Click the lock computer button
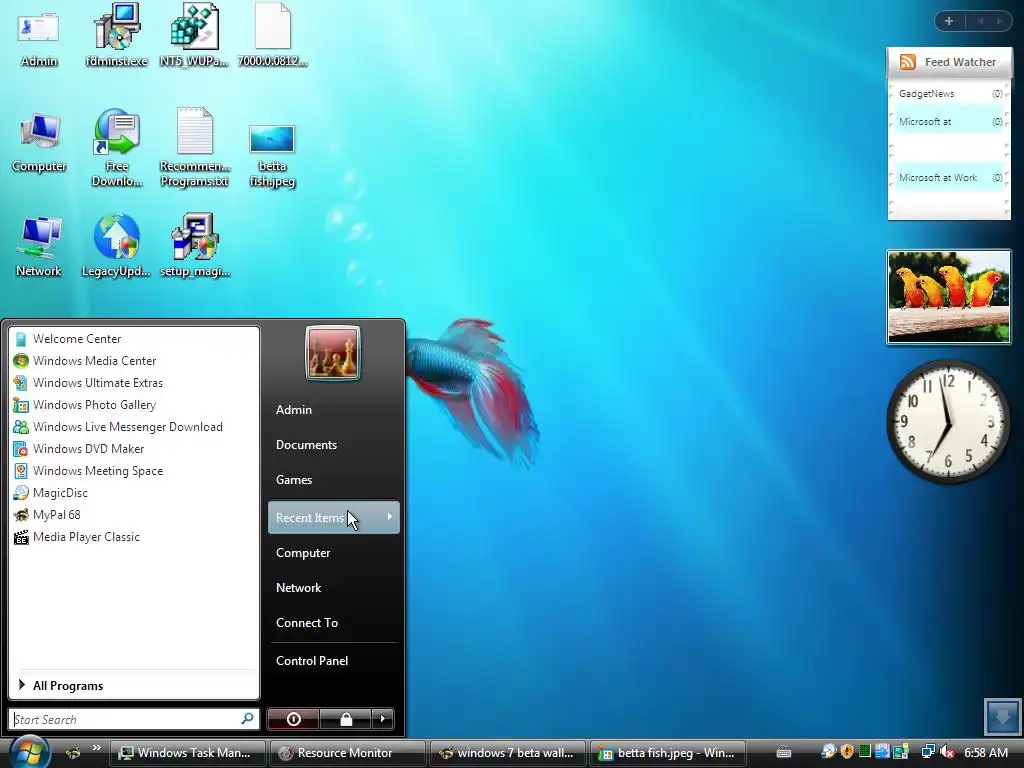The width and height of the screenshot is (1024, 768). tap(345, 719)
